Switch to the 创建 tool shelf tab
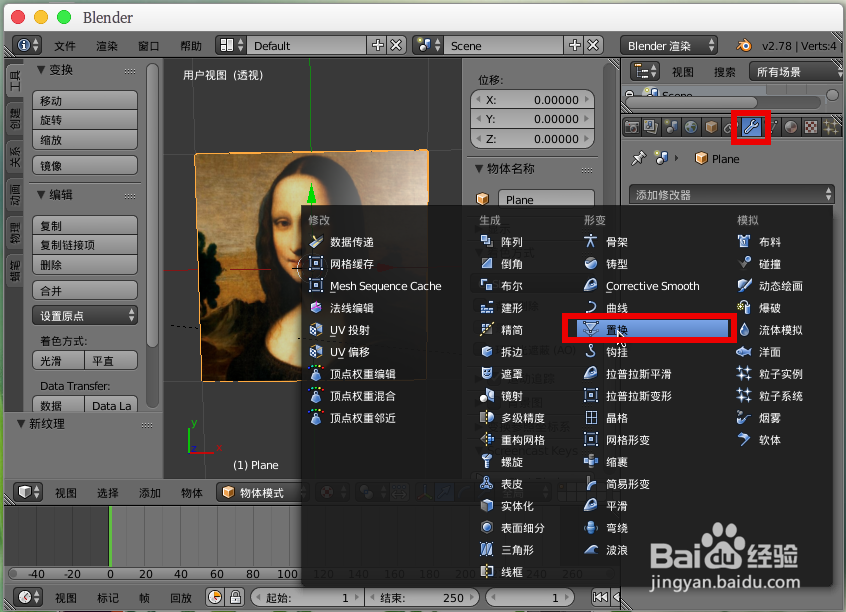The image size is (846, 612). coord(15,118)
